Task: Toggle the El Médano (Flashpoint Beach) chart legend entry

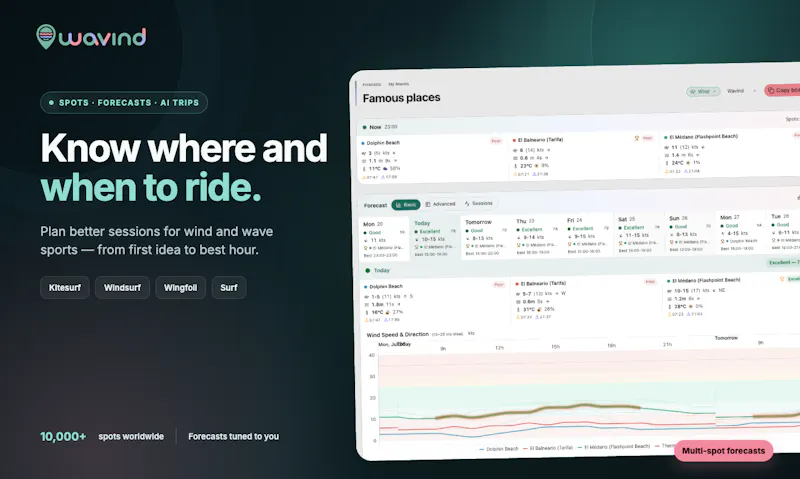Action: (x=614, y=447)
